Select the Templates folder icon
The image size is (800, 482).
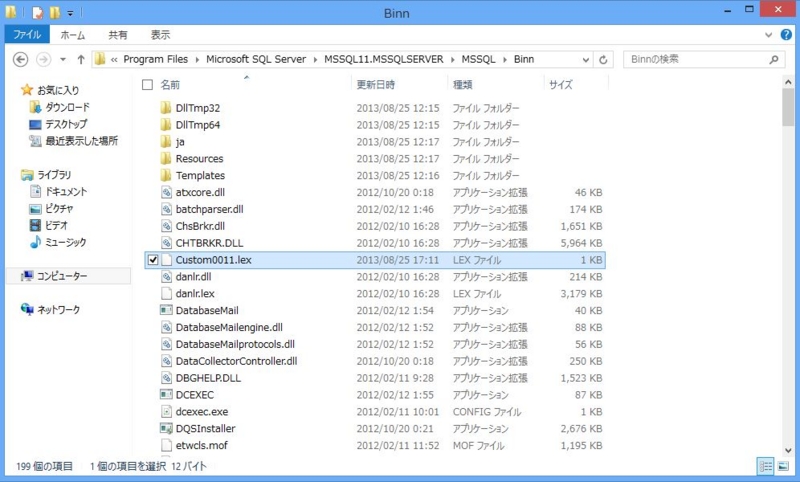point(166,175)
